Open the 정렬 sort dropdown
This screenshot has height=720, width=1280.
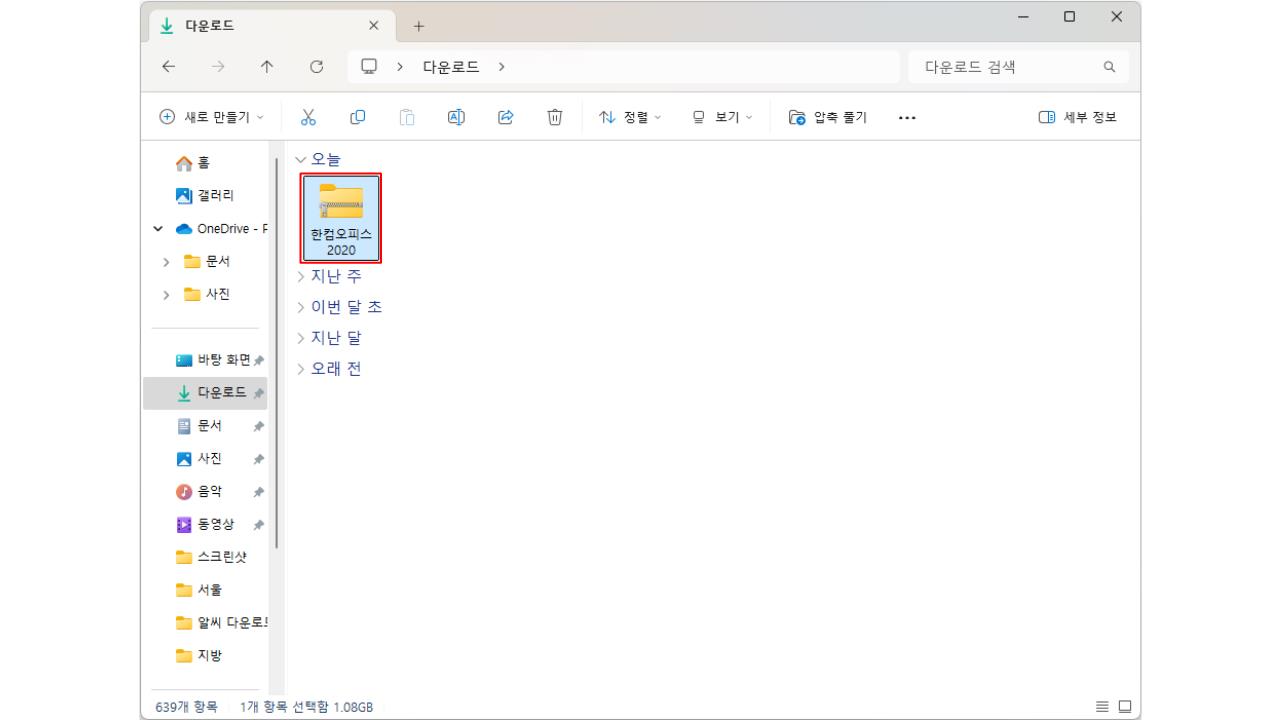pyautogui.click(x=629, y=116)
